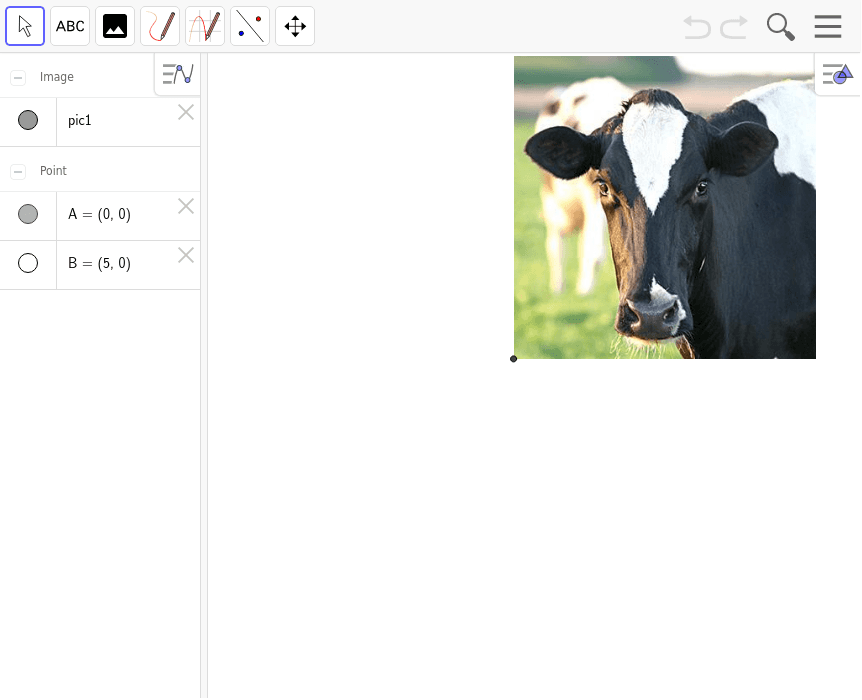Screen dimensions: 862x700
Task: Click the Image group label
Action: pos(57,77)
